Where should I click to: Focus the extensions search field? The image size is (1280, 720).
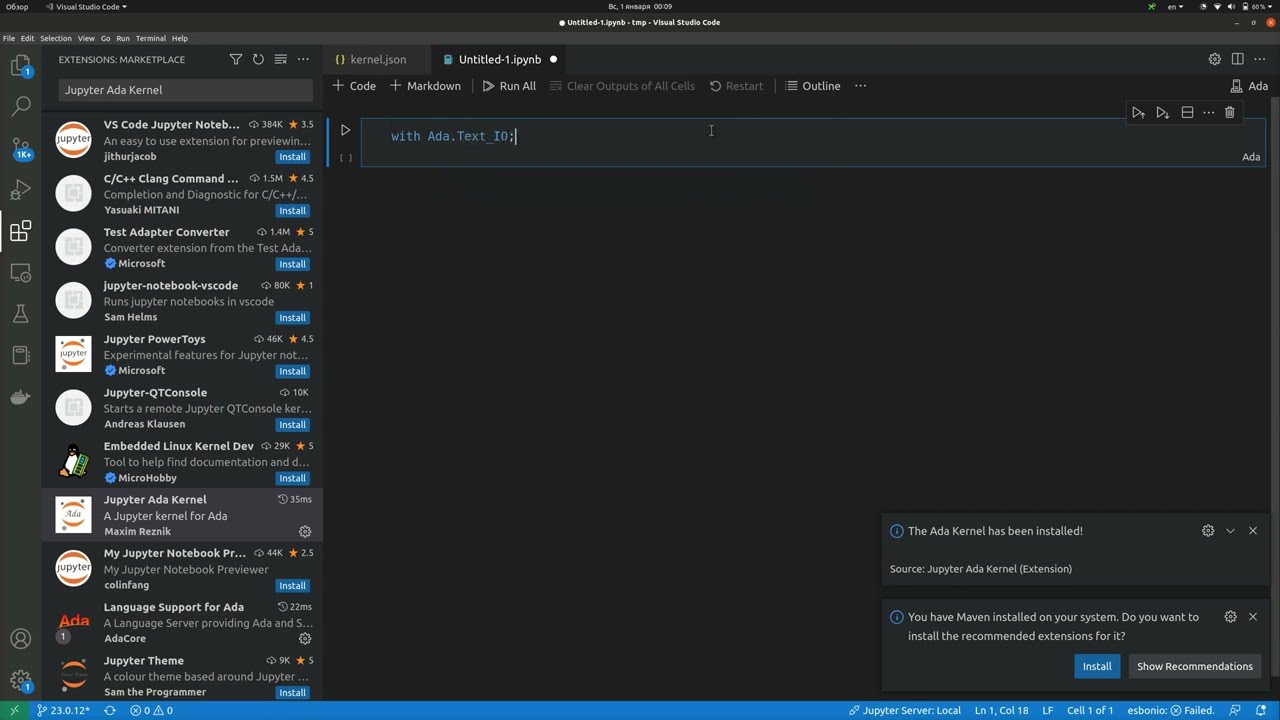pyautogui.click(x=185, y=90)
